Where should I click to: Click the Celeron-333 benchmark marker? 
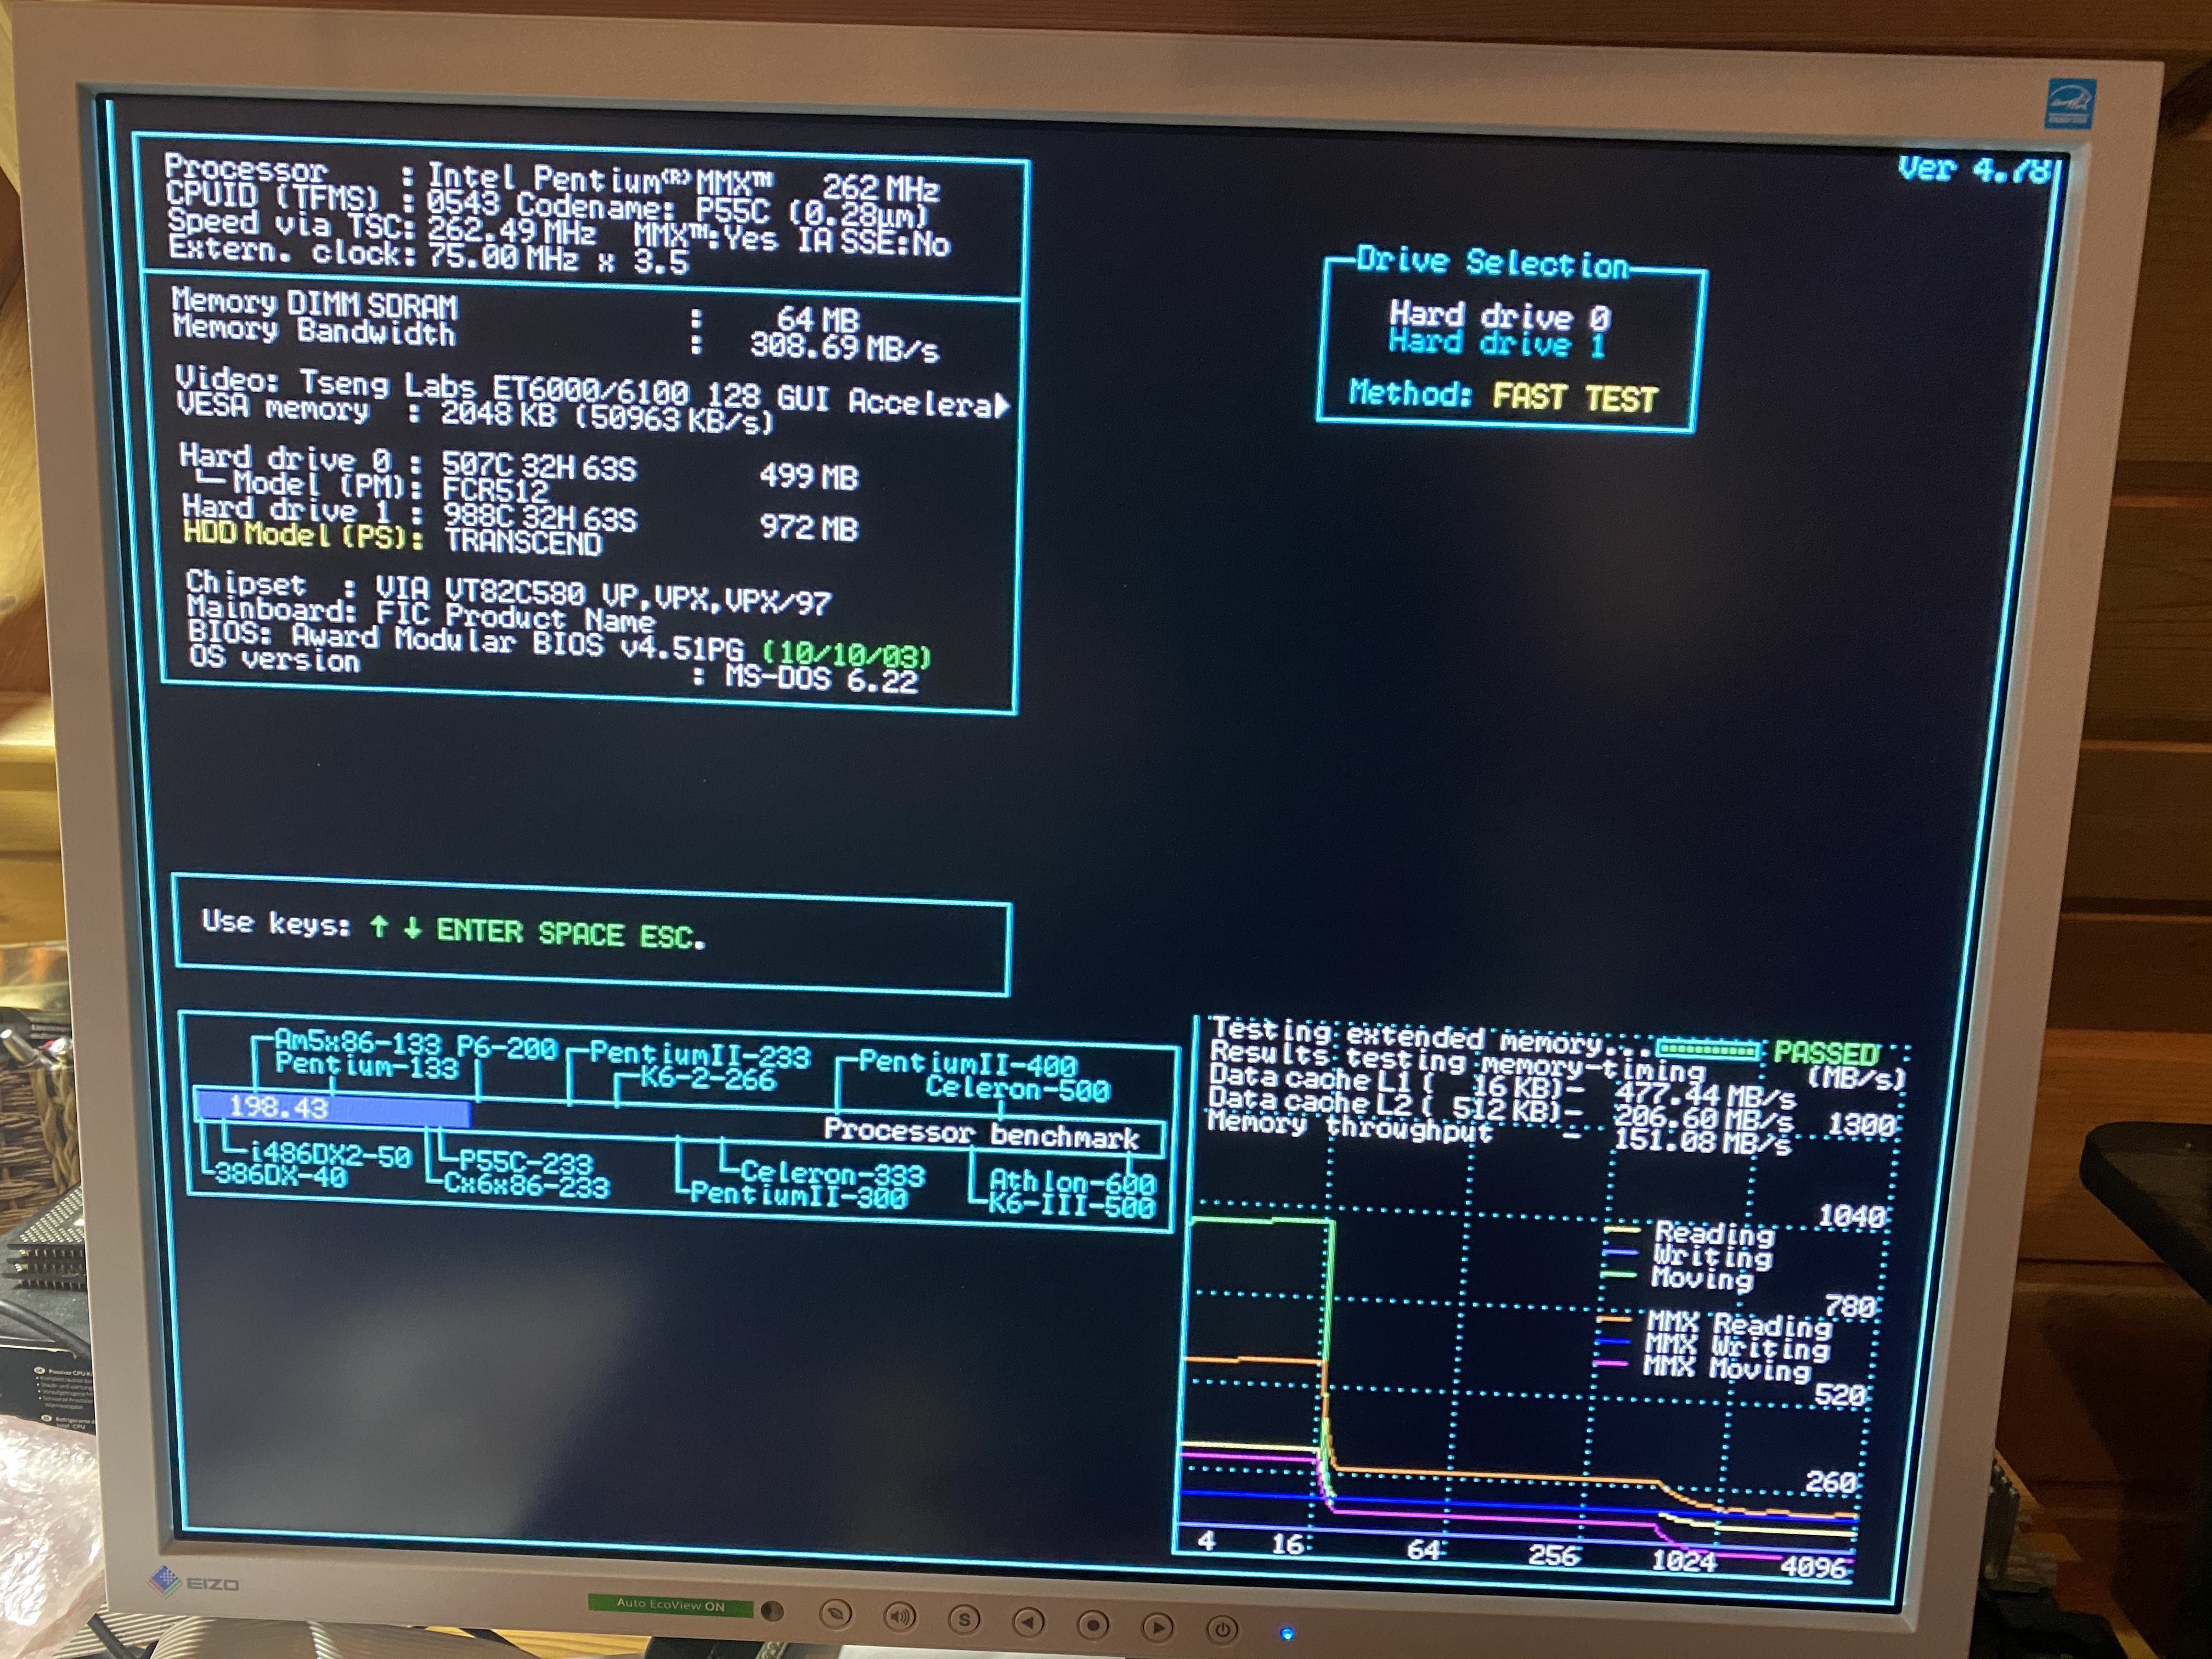point(832,1172)
